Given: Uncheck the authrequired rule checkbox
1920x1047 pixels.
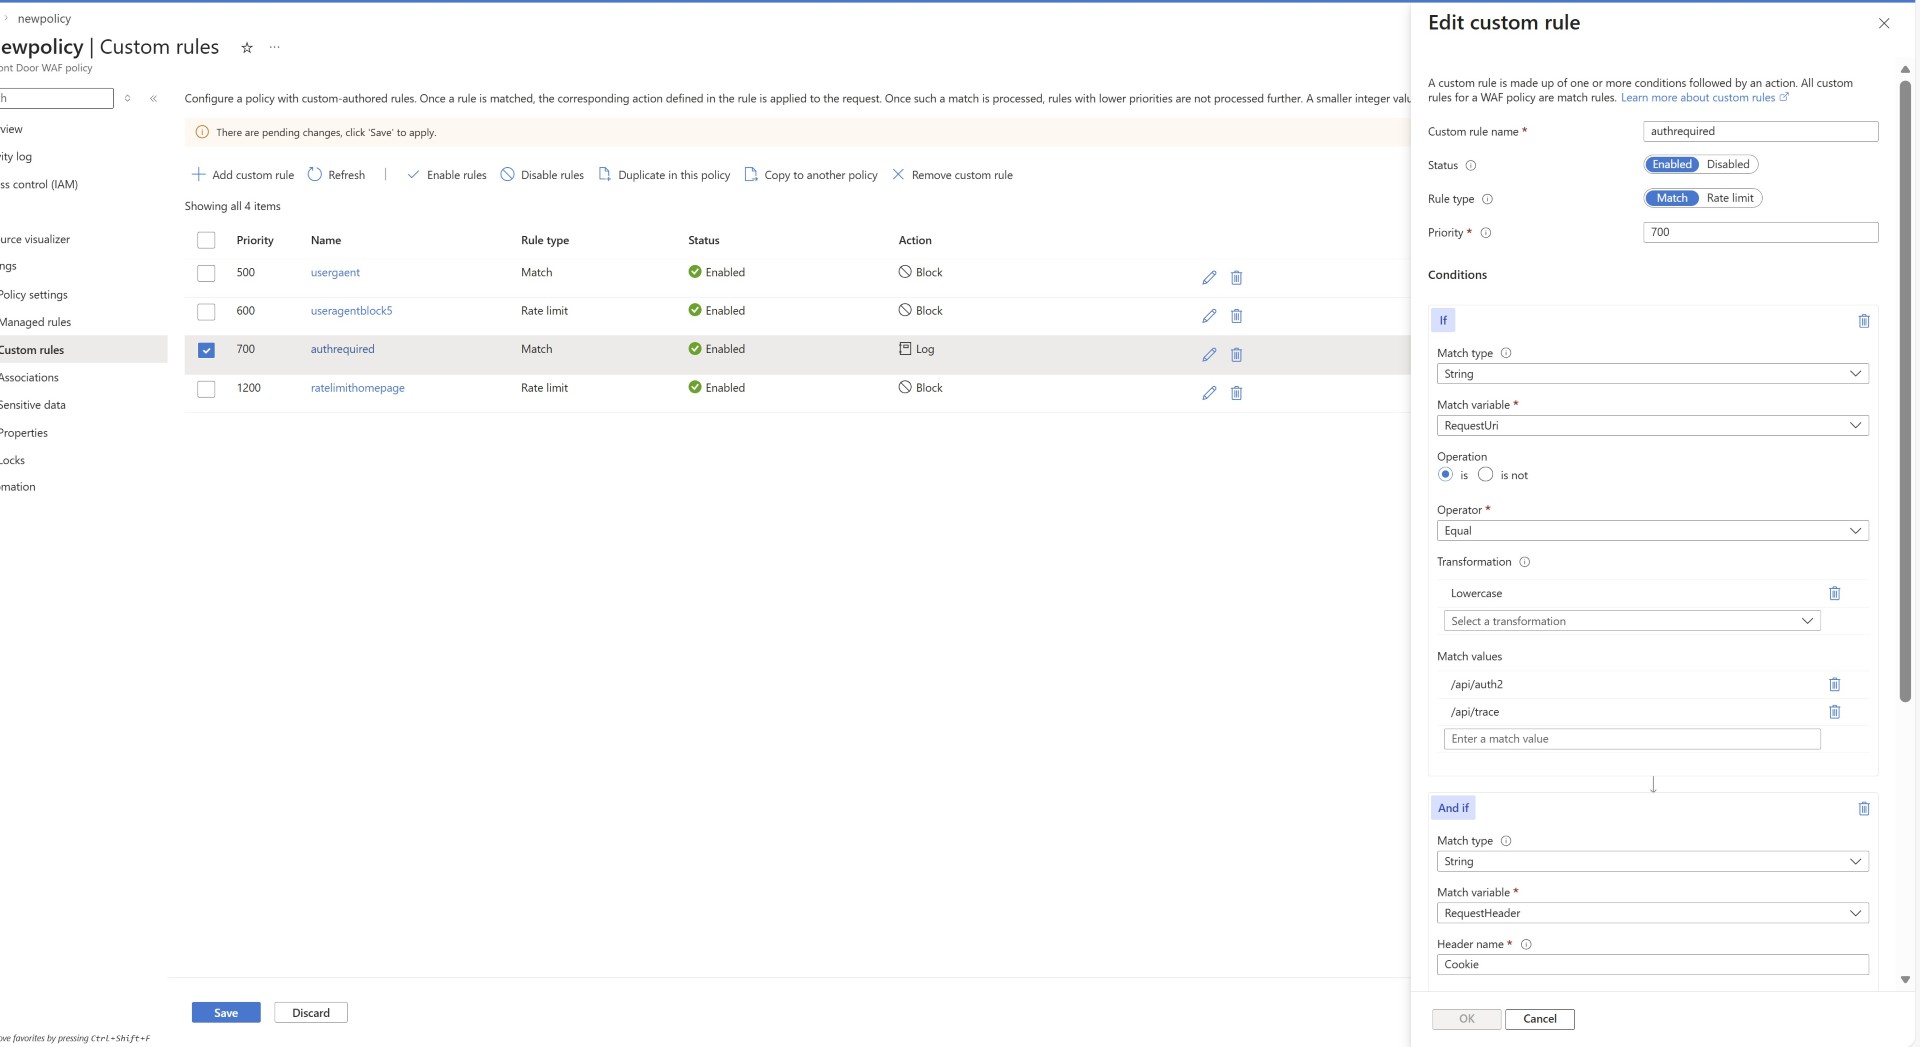Looking at the screenshot, I should 206,350.
